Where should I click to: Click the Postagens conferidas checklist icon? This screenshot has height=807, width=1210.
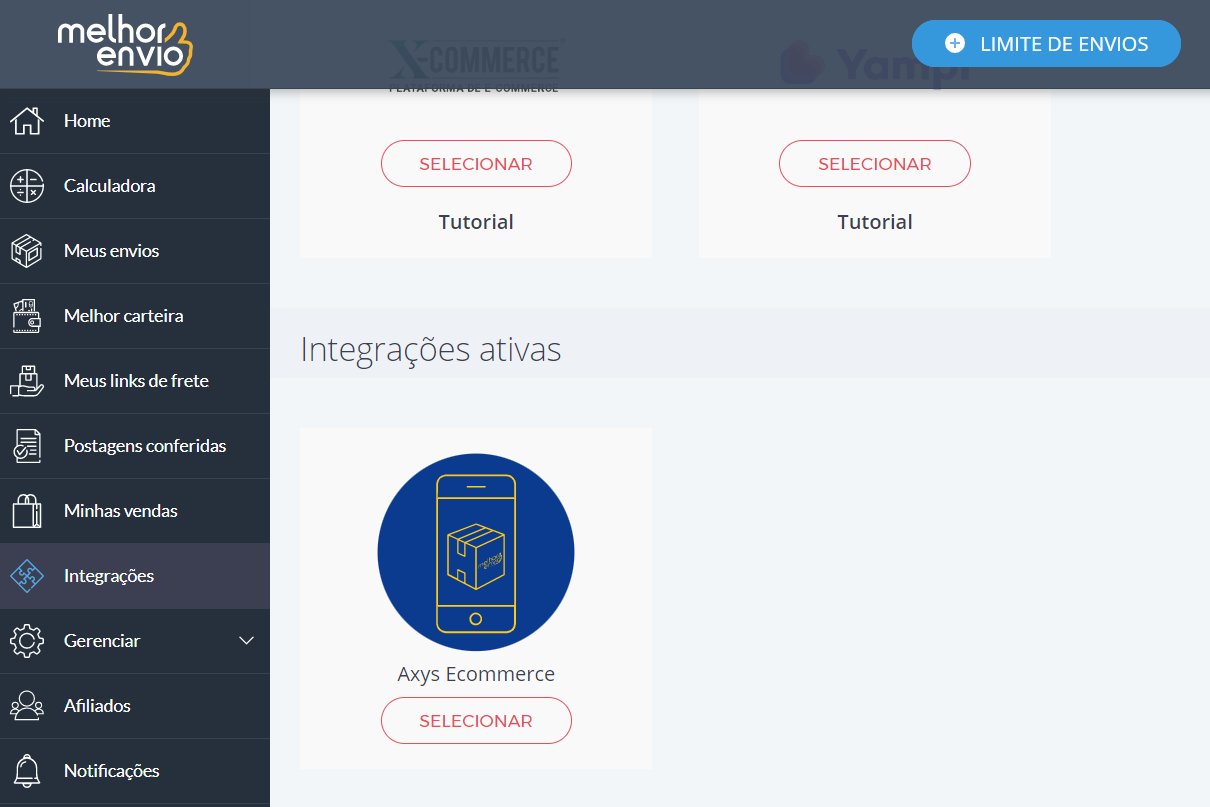[x=27, y=446]
